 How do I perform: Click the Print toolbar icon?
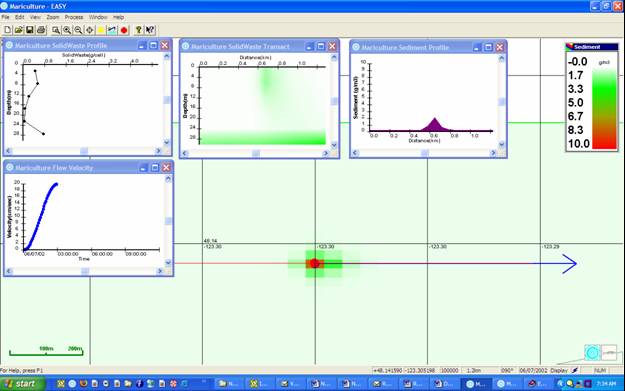tap(41, 30)
